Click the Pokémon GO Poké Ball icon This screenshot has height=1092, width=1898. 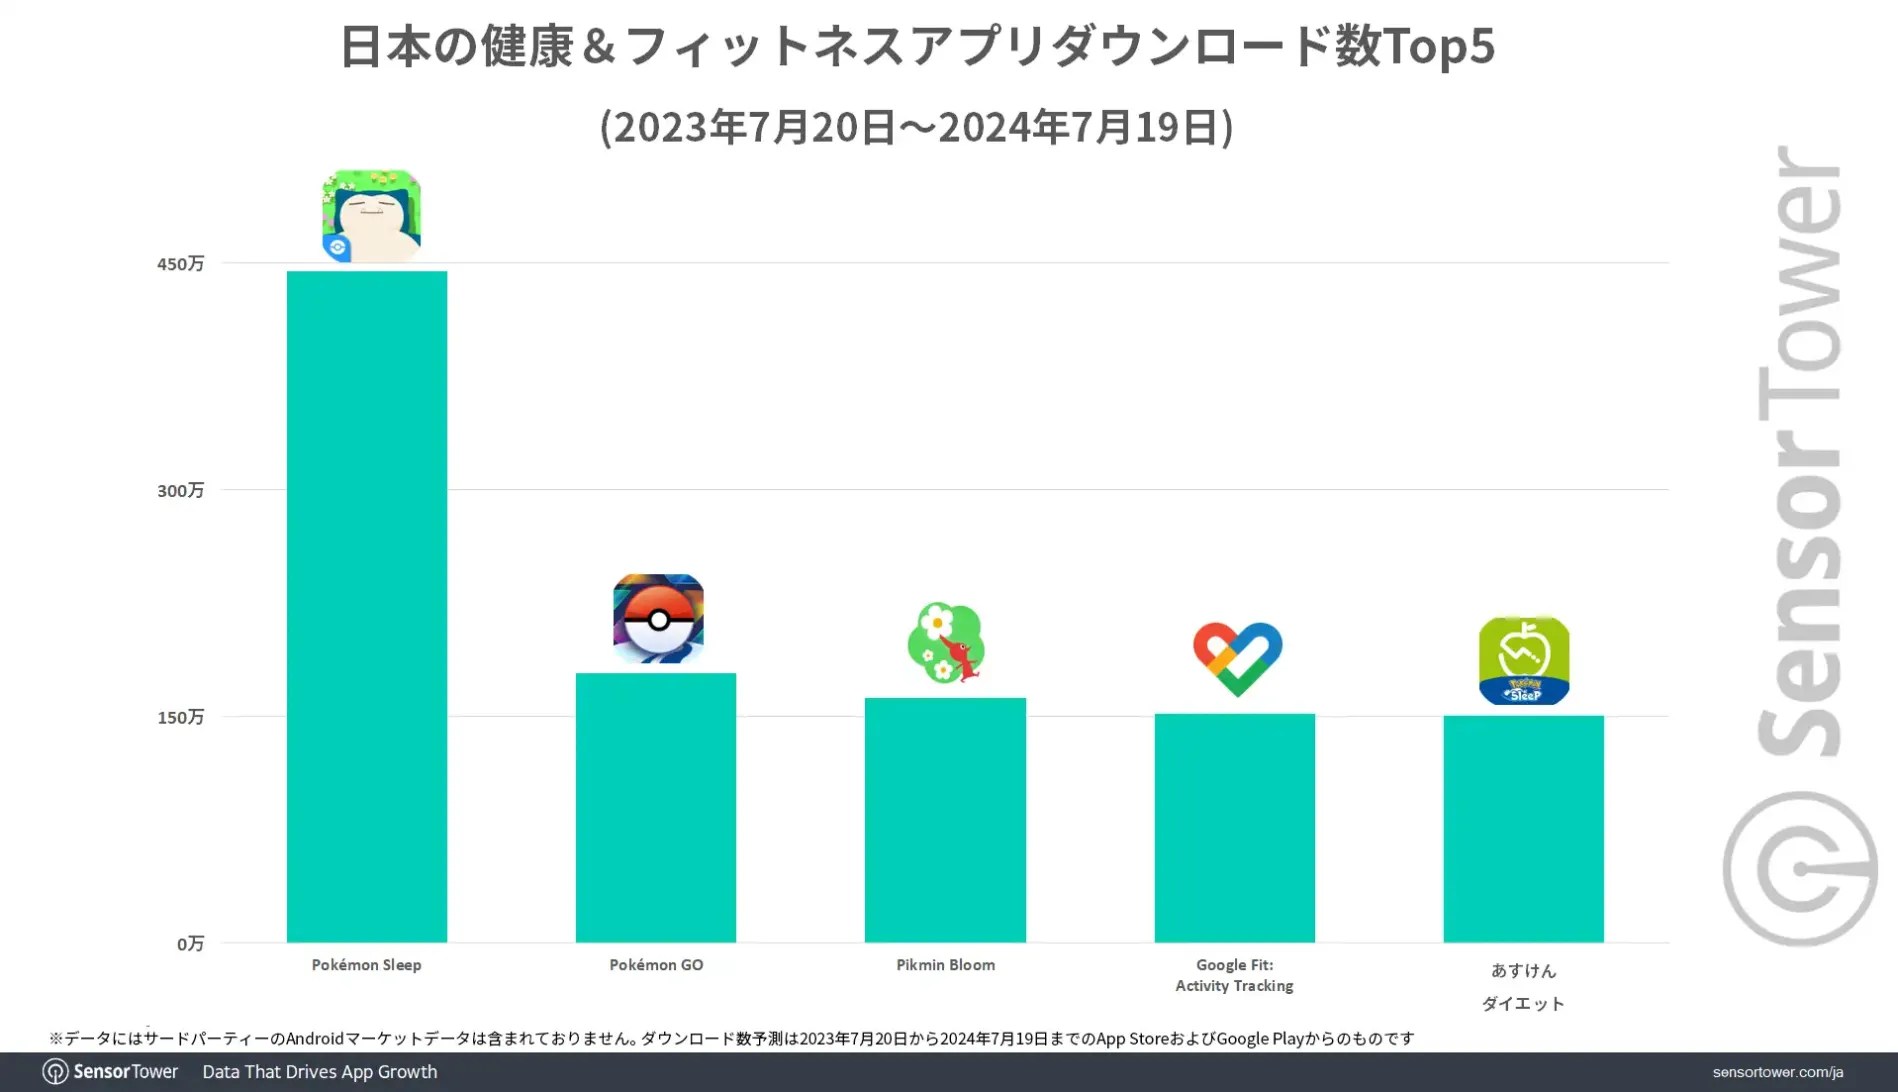click(658, 619)
